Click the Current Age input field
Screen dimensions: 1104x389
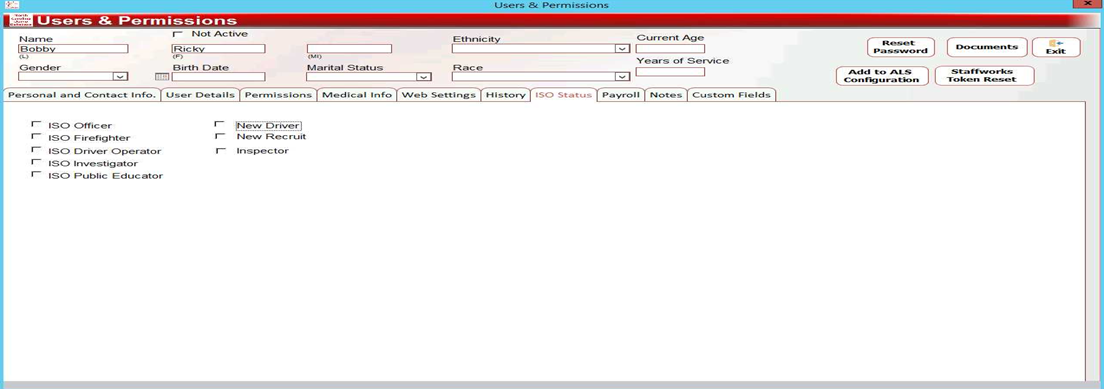[x=670, y=49]
